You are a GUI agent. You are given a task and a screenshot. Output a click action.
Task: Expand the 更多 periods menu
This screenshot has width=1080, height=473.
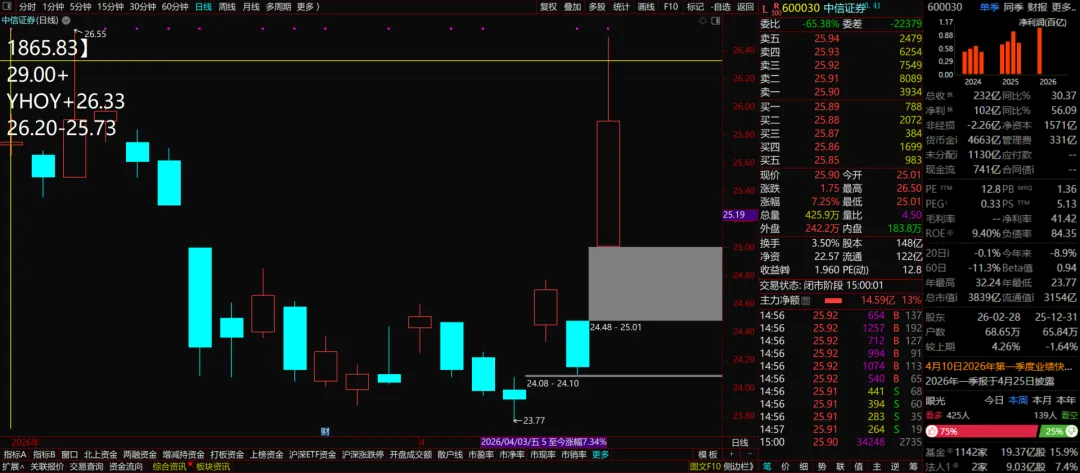click(308, 6)
